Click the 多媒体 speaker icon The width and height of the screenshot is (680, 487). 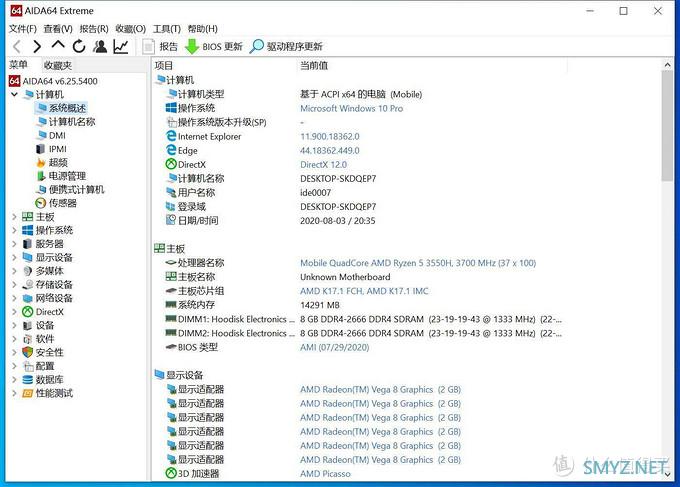coord(27,271)
